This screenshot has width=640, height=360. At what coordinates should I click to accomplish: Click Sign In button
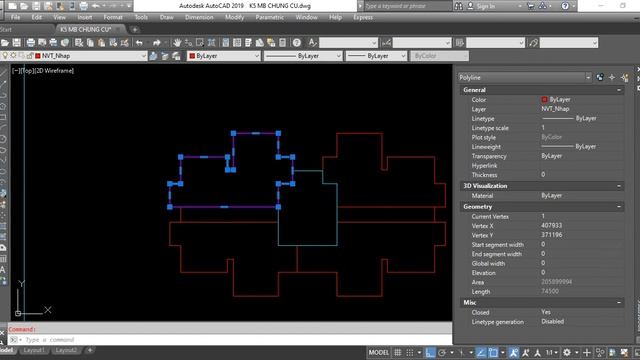(x=486, y=6)
